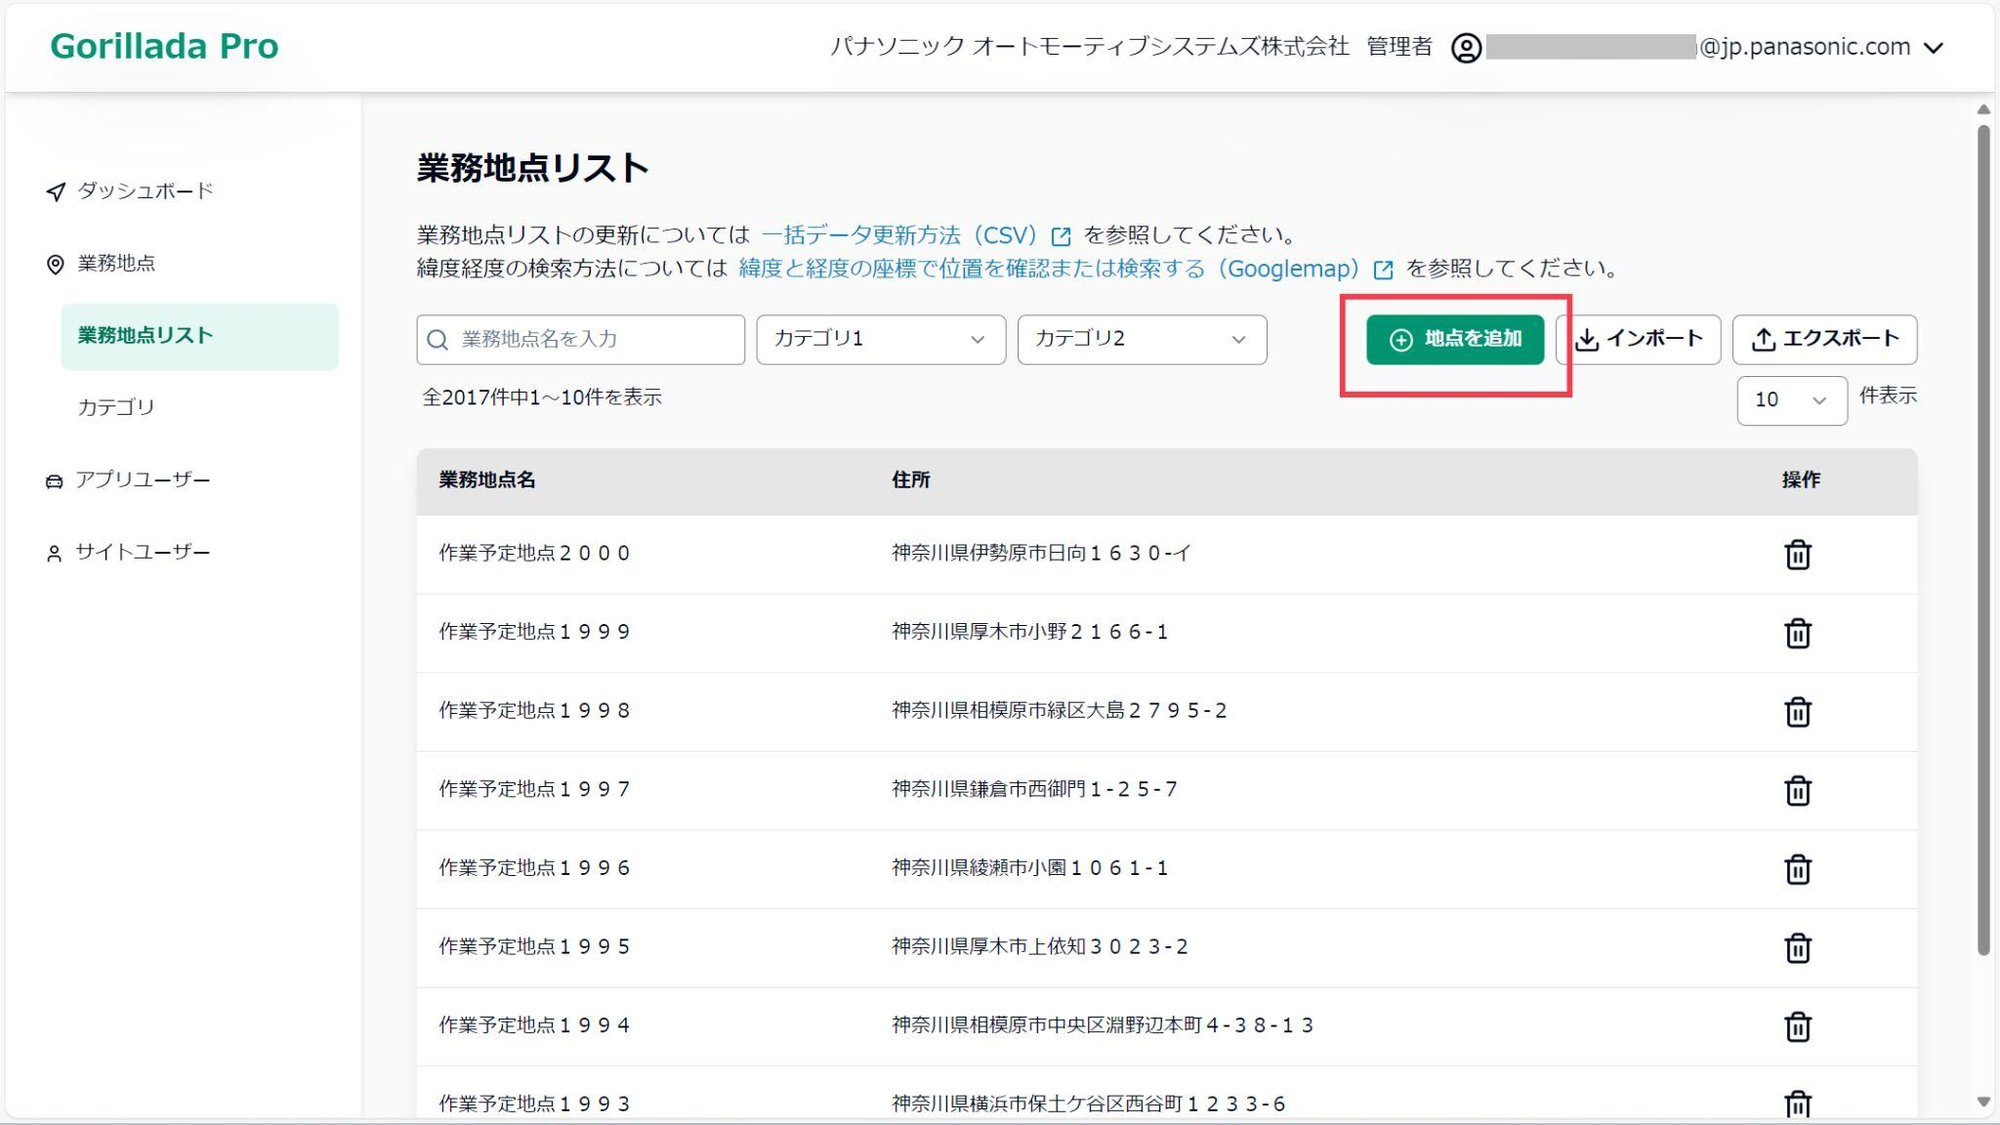Click the car icon beside アプリユーザー
Image resolution: width=2000 pixels, height=1125 pixels.
coord(54,481)
